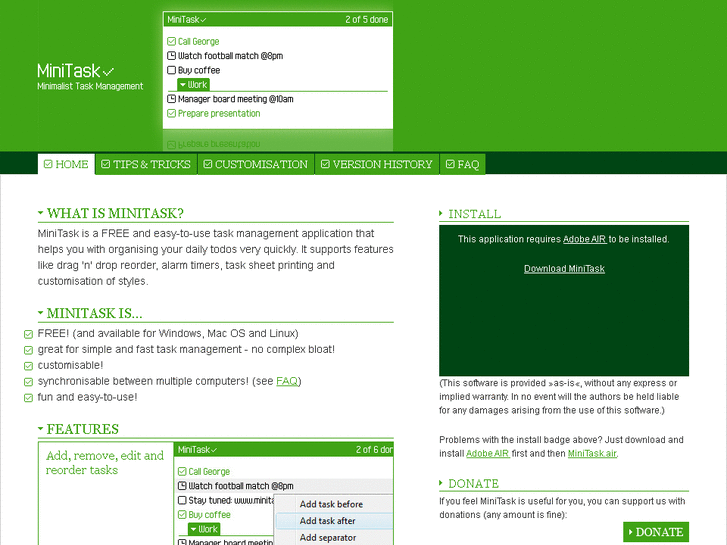Click the checkbox icon on FAQ tab
This screenshot has width=727, height=545.
[450, 164]
